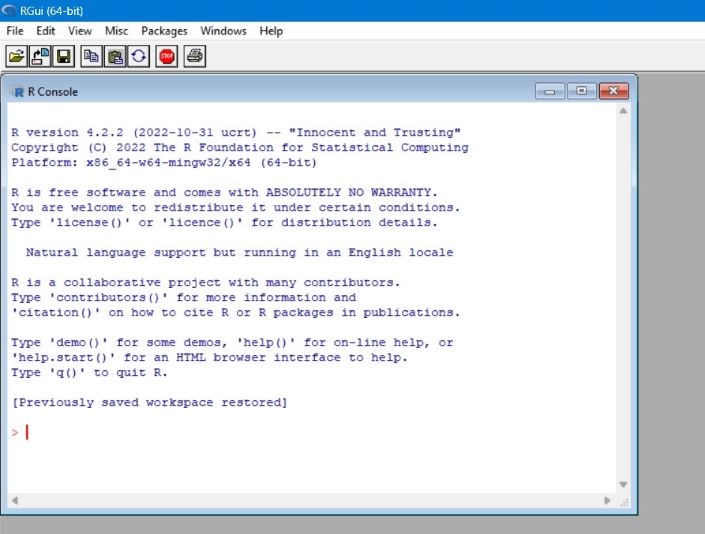Click the 'q()' text in console
The image size is (705, 534).
tap(67, 373)
